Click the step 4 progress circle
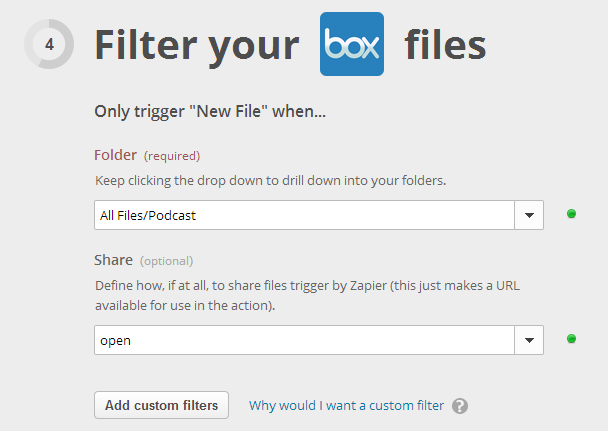The image size is (608, 431). (49, 44)
